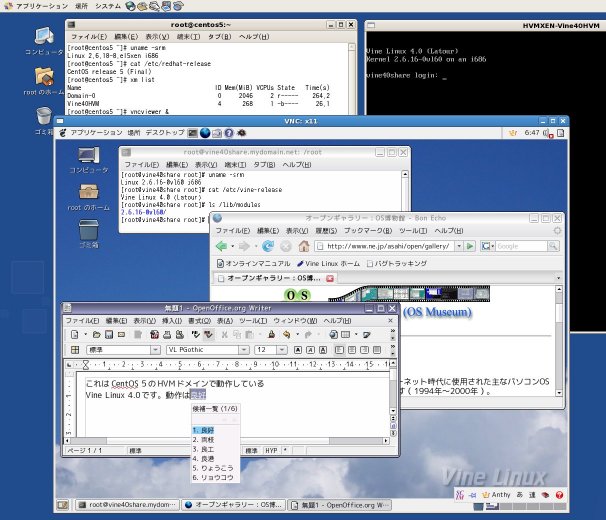This screenshot has height=520, width=606.
Task: Click the Reload icon in Bon Echo
Action: (x=268, y=246)
